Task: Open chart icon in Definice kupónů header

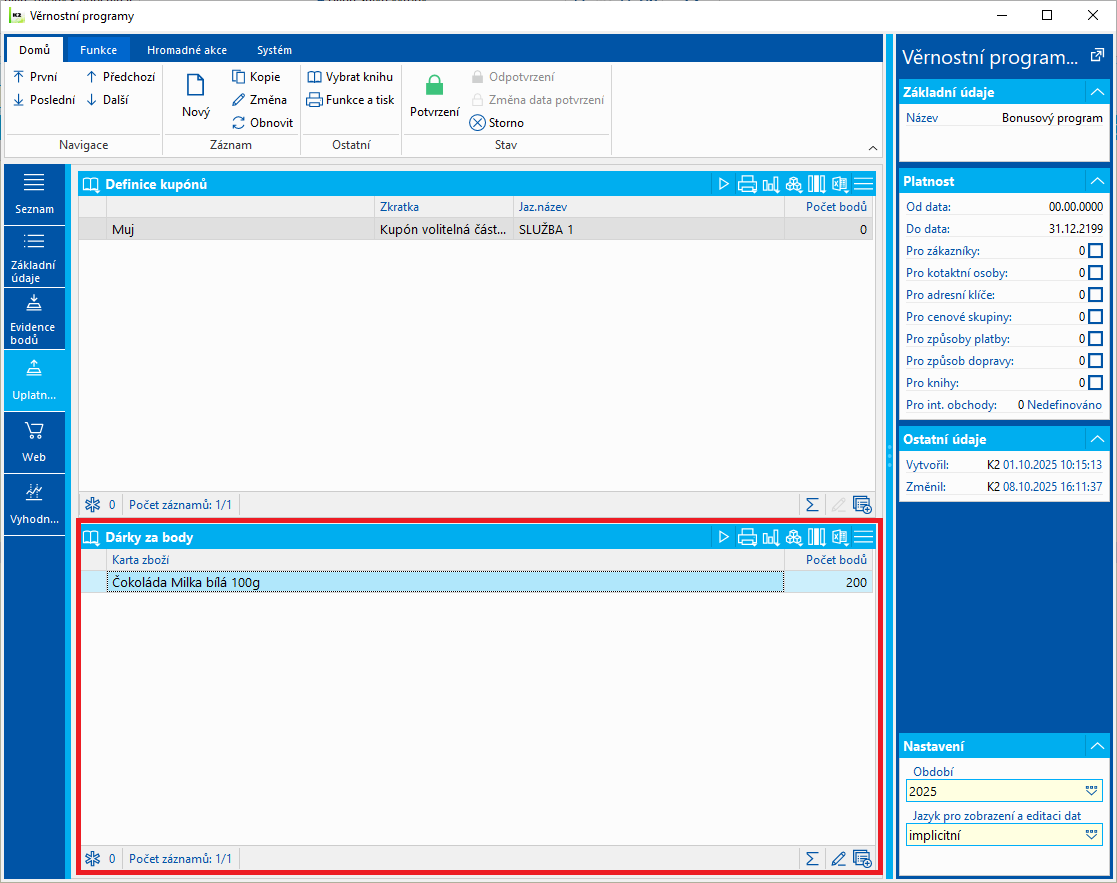Action: 771,184
